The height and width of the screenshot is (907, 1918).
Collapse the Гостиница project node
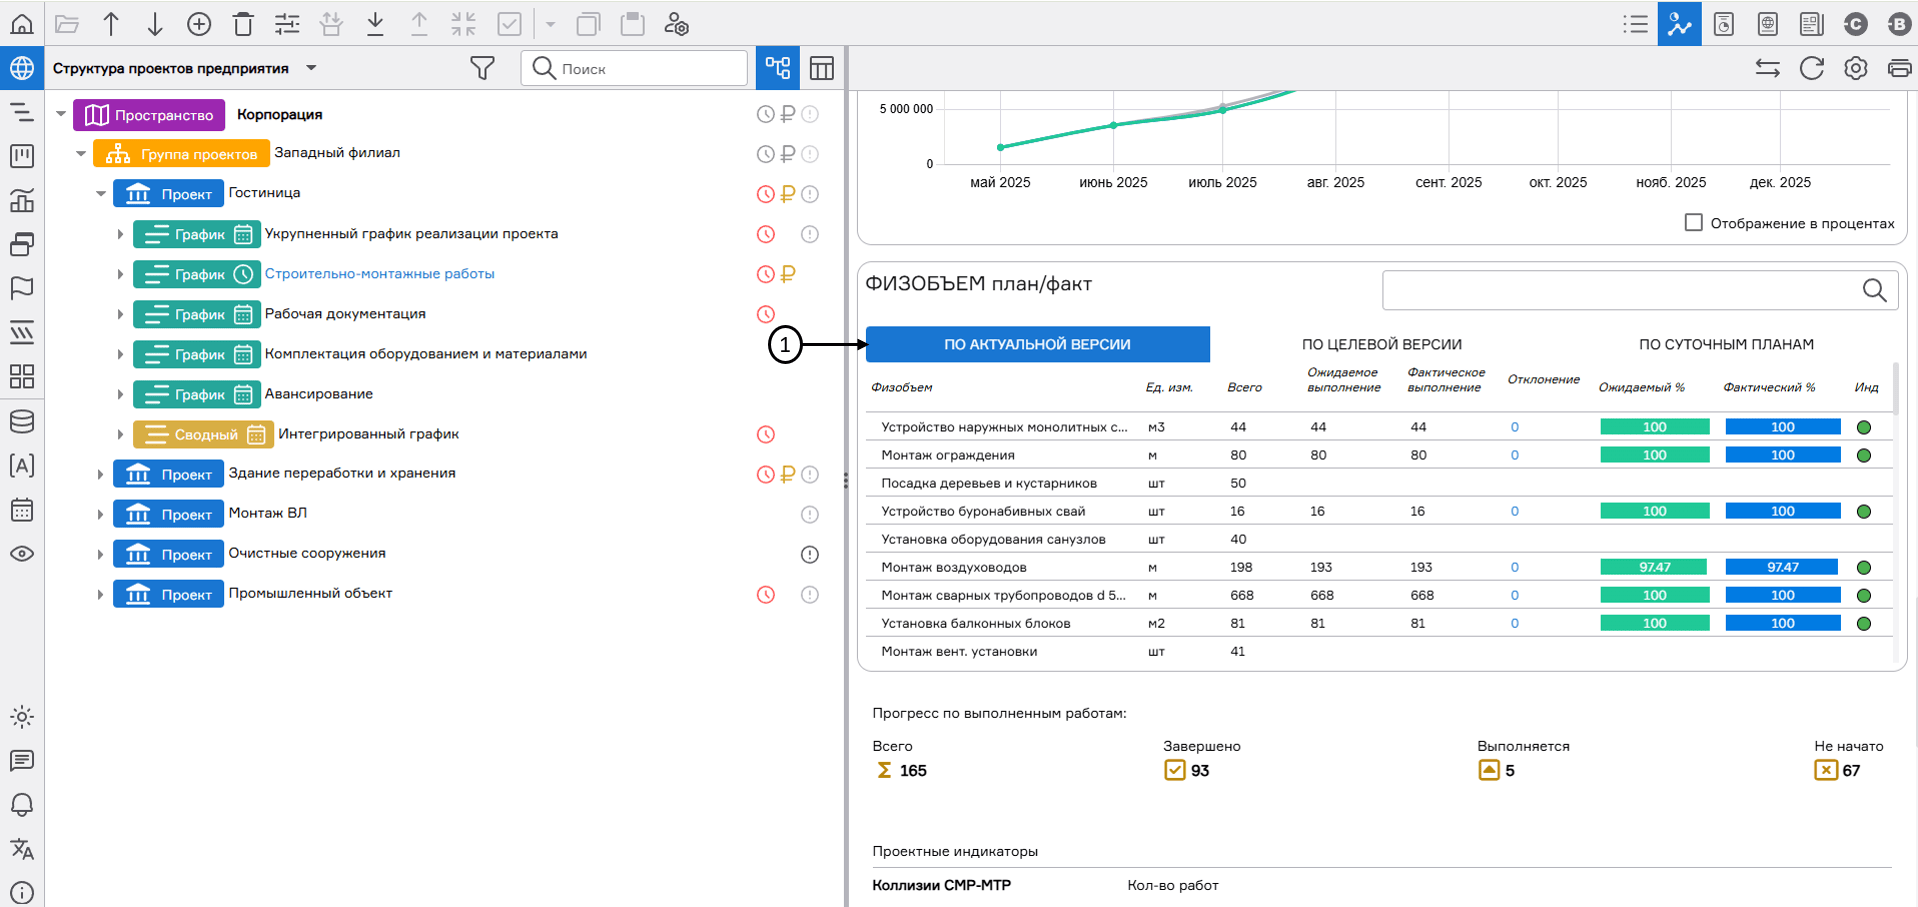[101, 194]
